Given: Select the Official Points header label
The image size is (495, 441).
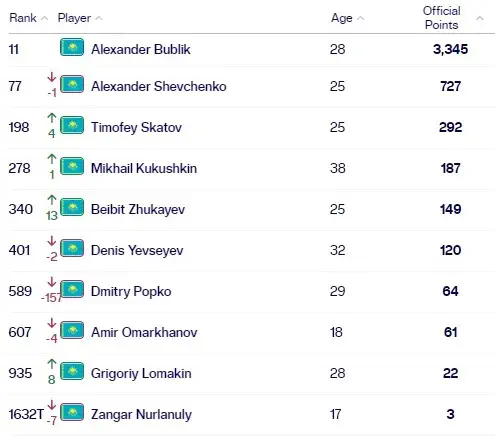Looking at the screenshot, I should click(442, 18).
